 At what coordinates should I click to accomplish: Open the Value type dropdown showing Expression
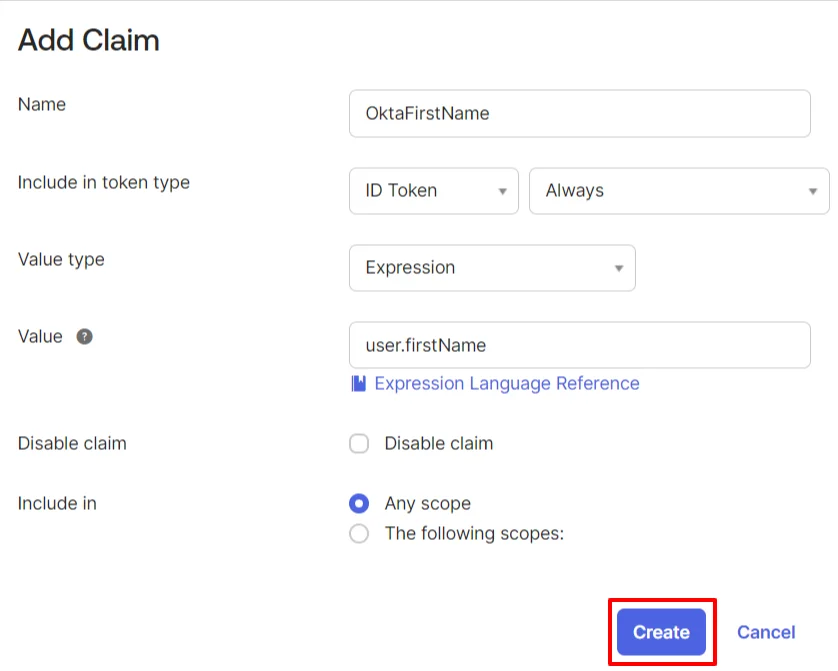point(491,268)
